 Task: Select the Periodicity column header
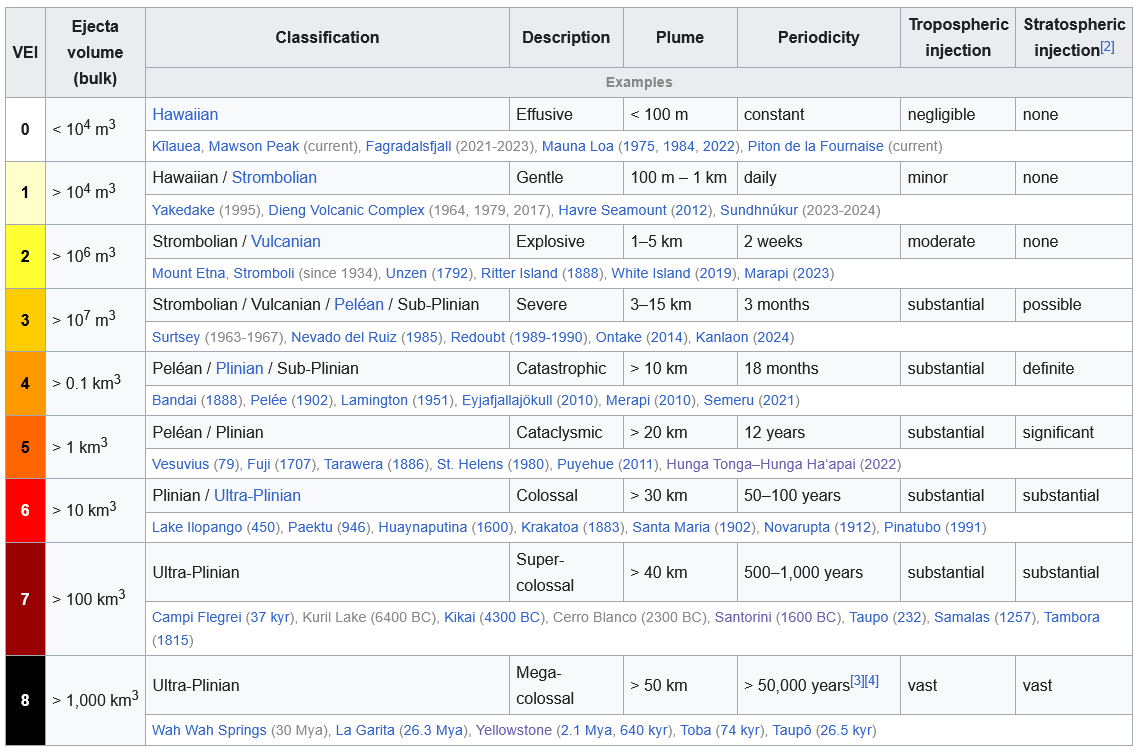819,37
